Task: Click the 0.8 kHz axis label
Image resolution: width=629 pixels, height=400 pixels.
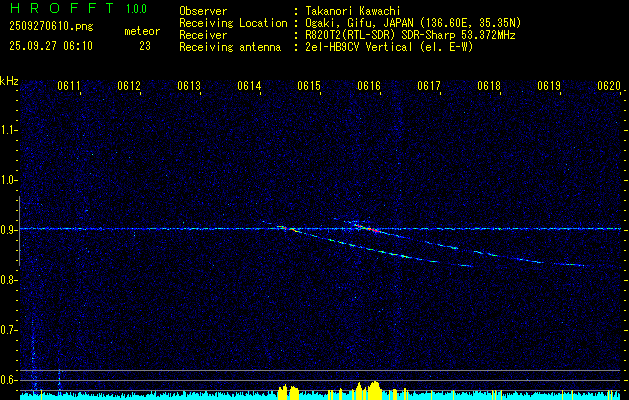Action: [8, 280]
